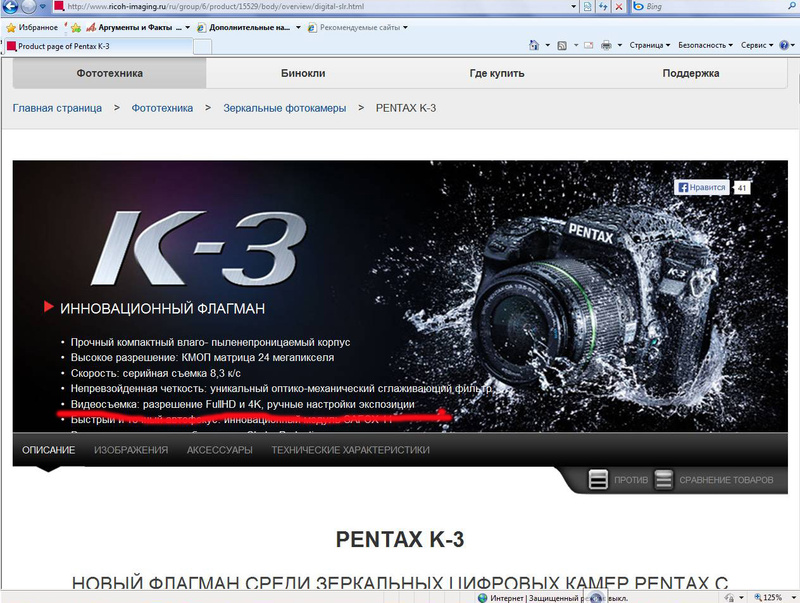
Task: Switch to the ОПИСАНИЕ product tab
Action: point(48,450)
